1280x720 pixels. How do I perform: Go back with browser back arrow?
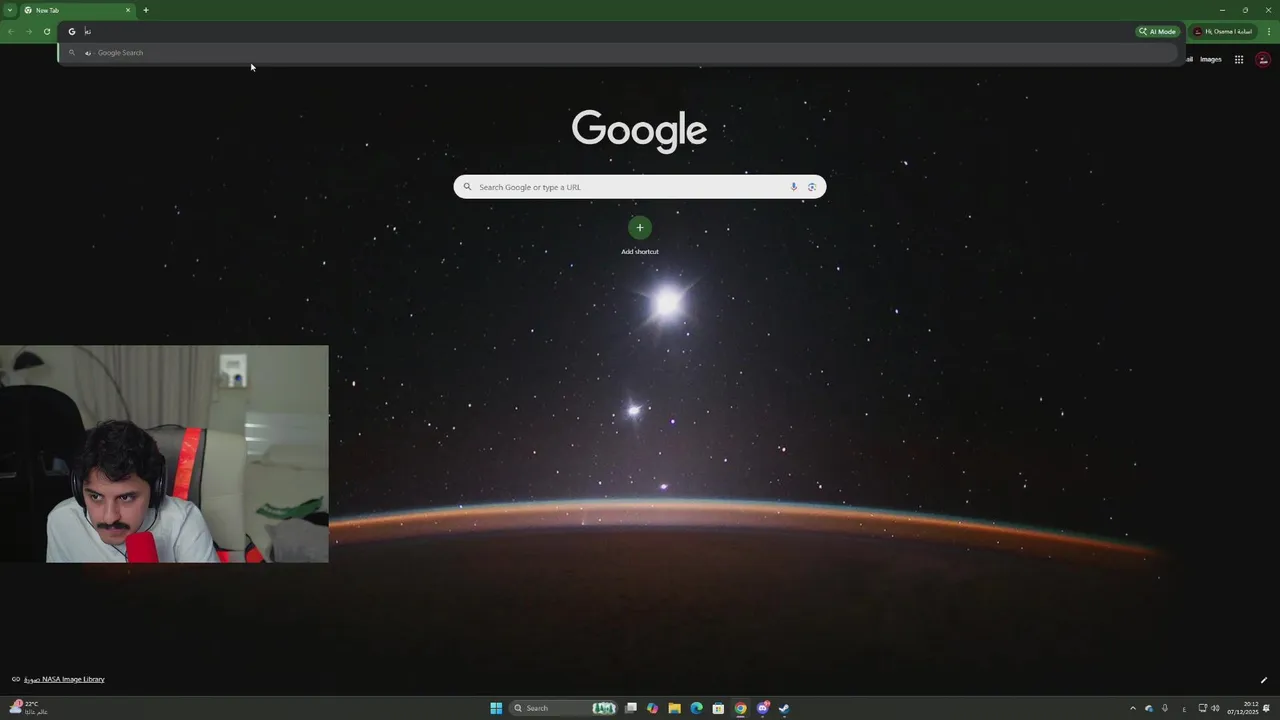[x=10, y=31]
